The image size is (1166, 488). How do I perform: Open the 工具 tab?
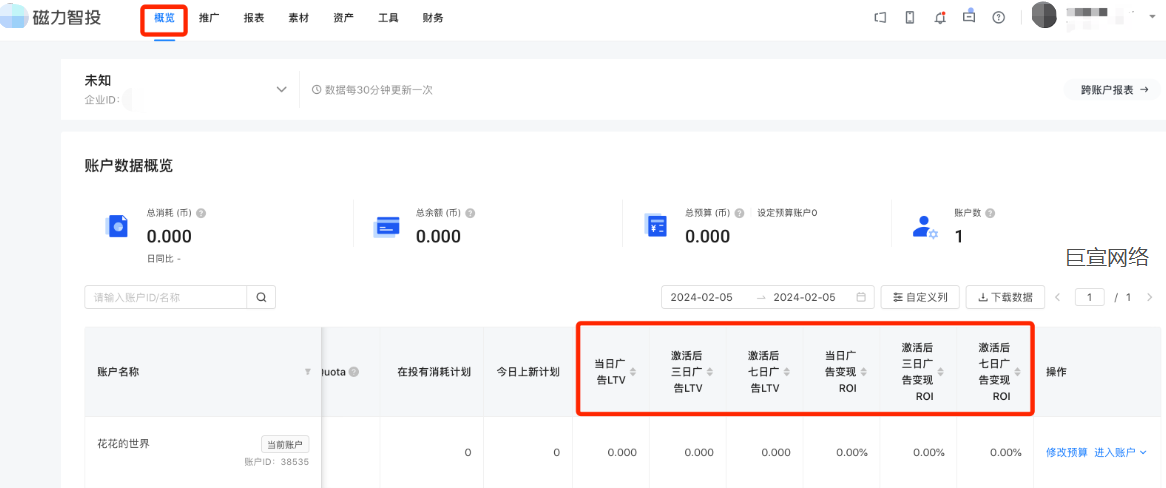click(388, 18)
